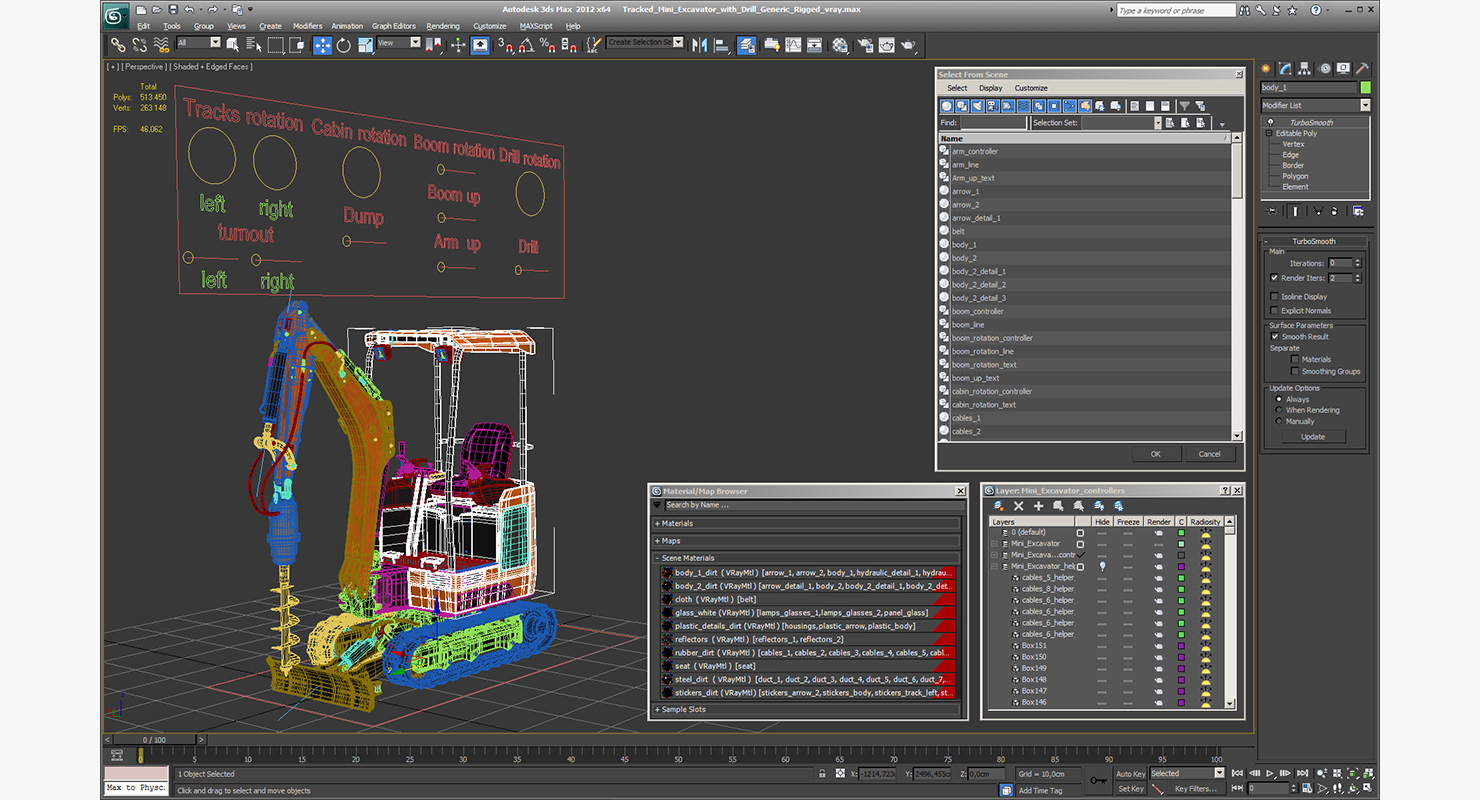Click Toggle Set Key Mode key icon
The width and height of the screenshot is (1480, 800).
(1098, 780)
